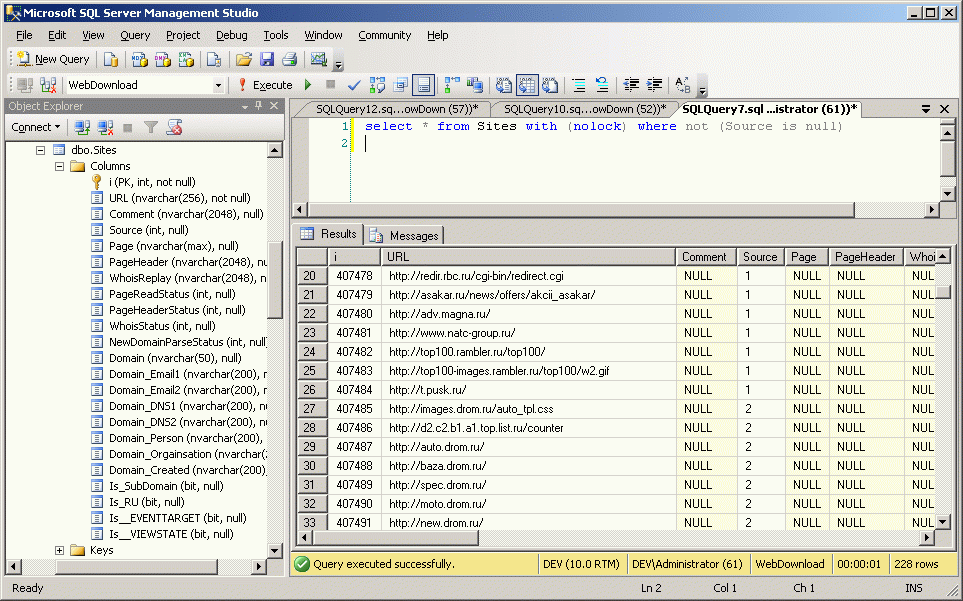Select the URL column tree item

point(179,198)
